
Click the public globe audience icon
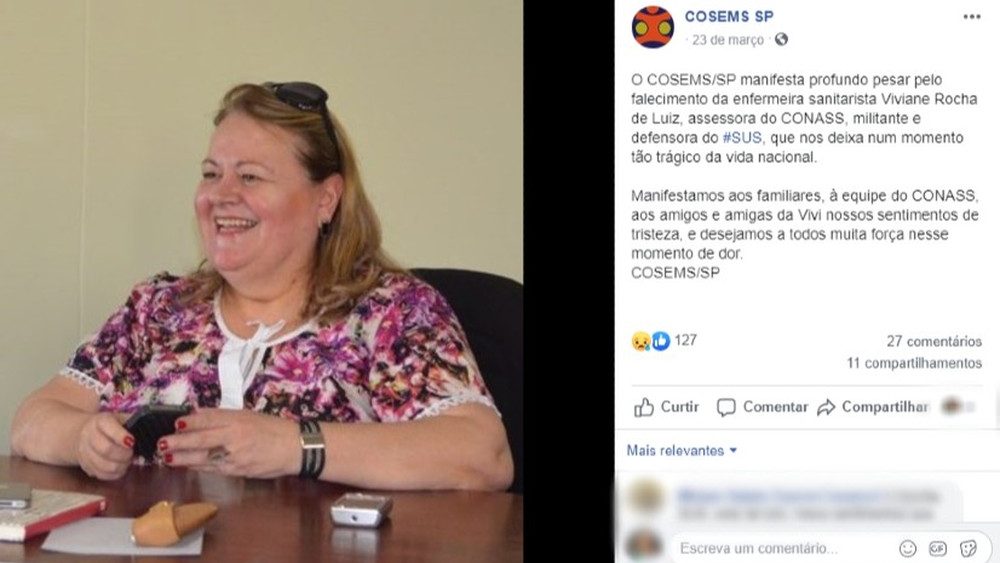point(781,40)
